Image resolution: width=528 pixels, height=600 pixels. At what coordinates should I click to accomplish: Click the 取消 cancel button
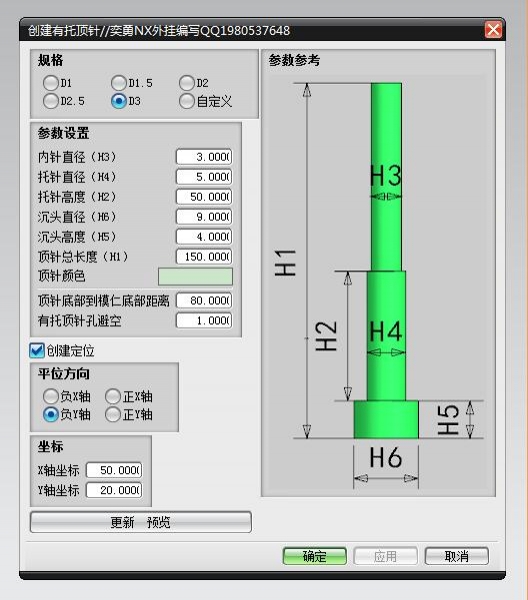coord(456,556)
